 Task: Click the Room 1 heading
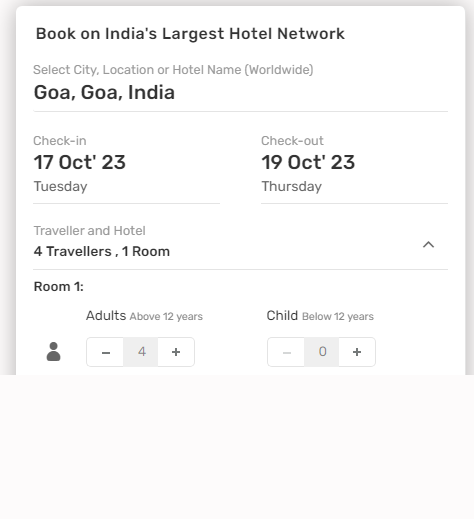tap(59, 287)
